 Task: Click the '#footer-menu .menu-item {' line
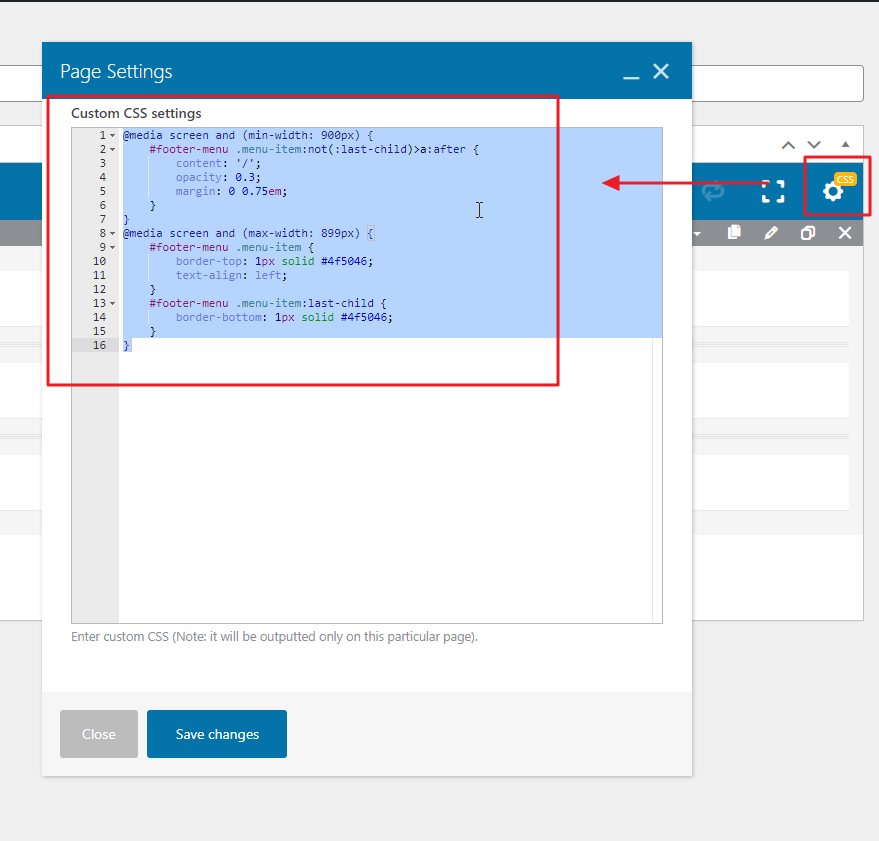(x=232, y=247)
